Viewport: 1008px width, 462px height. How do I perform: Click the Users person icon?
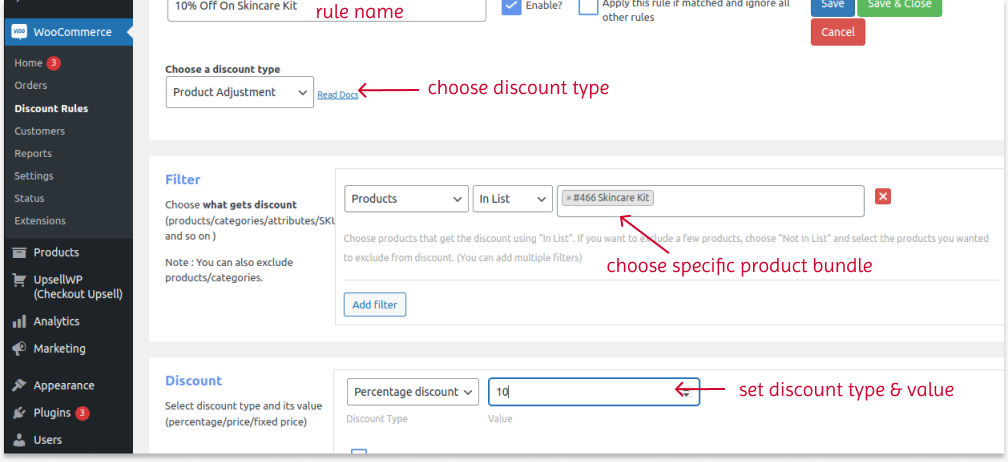[19, 440]
